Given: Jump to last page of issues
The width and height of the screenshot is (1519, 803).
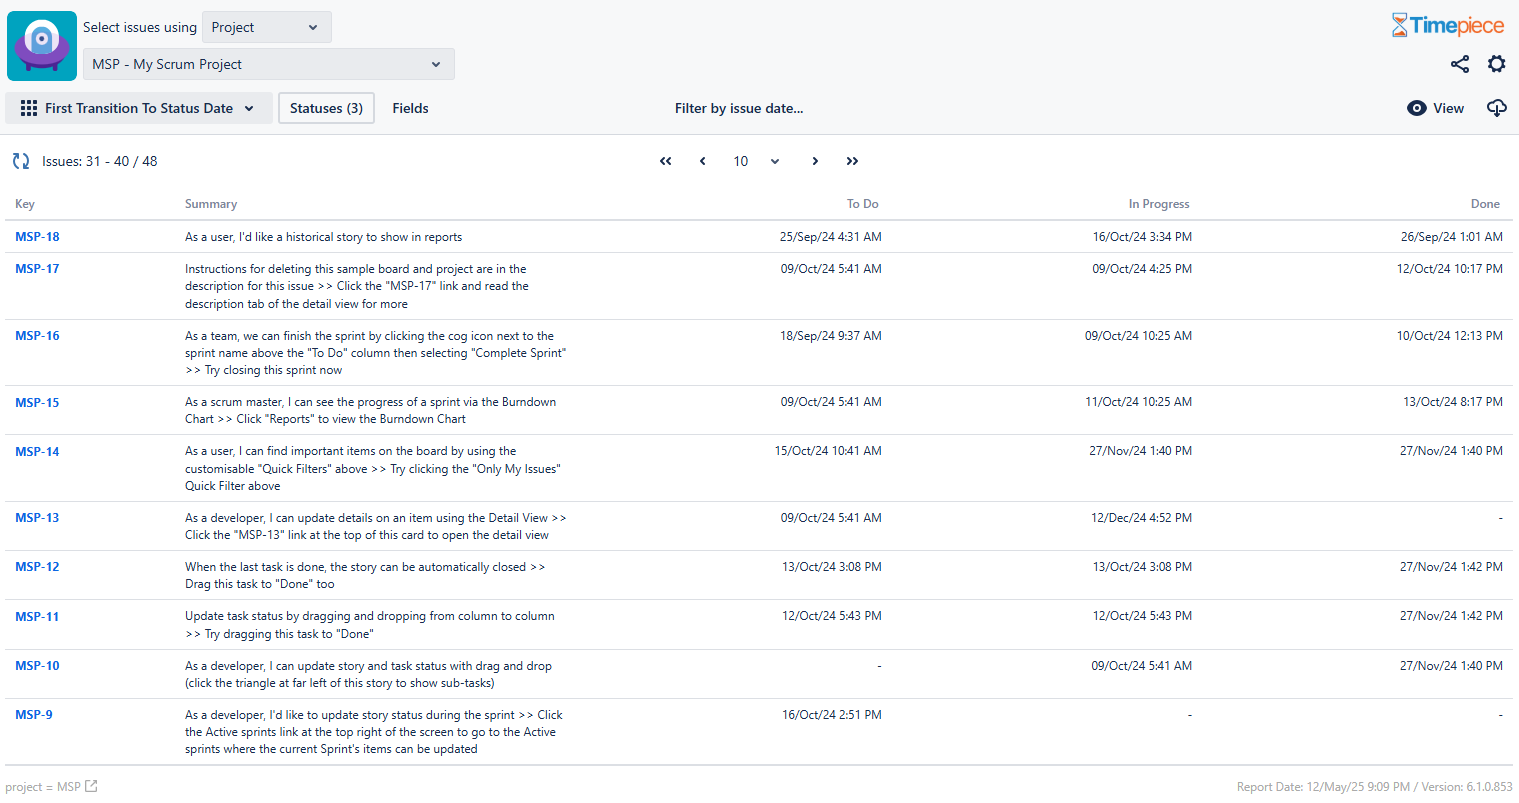Looking at the screenshot, I should tap(852, 161).
